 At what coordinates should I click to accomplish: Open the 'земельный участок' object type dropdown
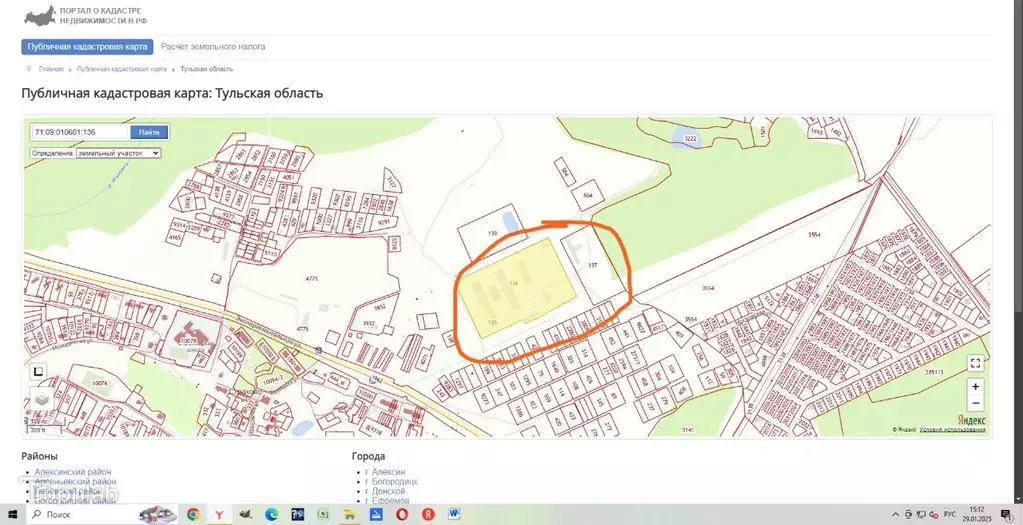click(118, 153)
